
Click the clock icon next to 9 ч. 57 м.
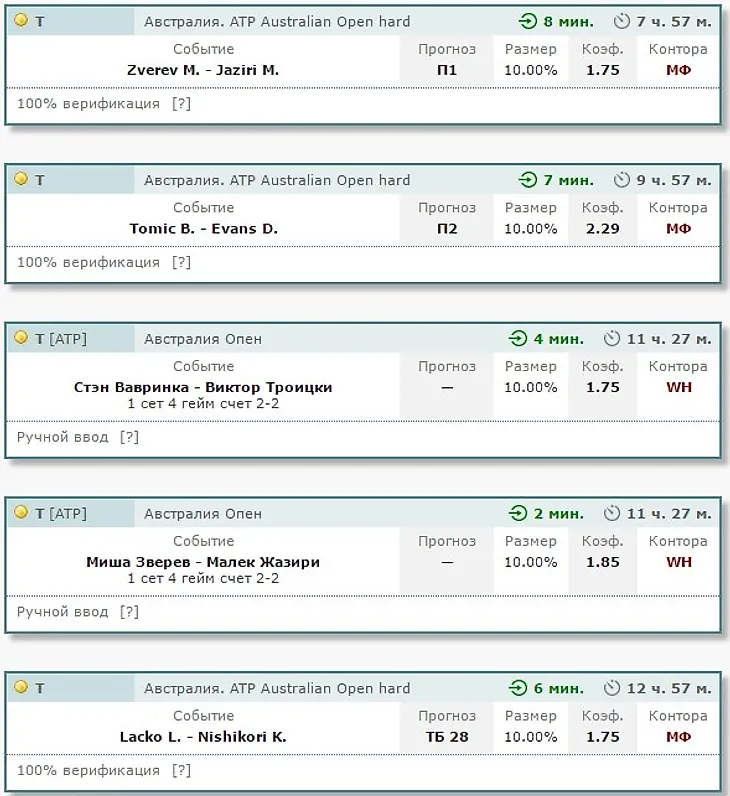[x=621, y=180]
